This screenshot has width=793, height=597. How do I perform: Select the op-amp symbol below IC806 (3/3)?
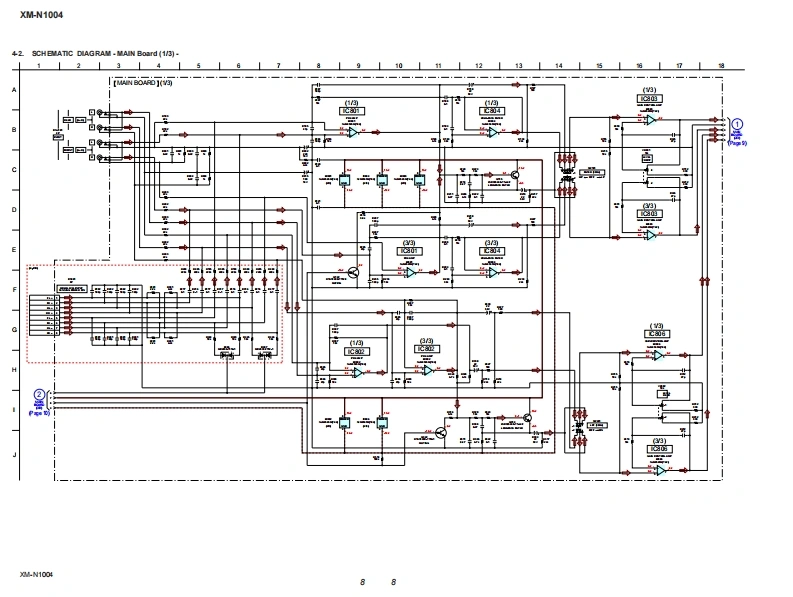click(660, 470)
